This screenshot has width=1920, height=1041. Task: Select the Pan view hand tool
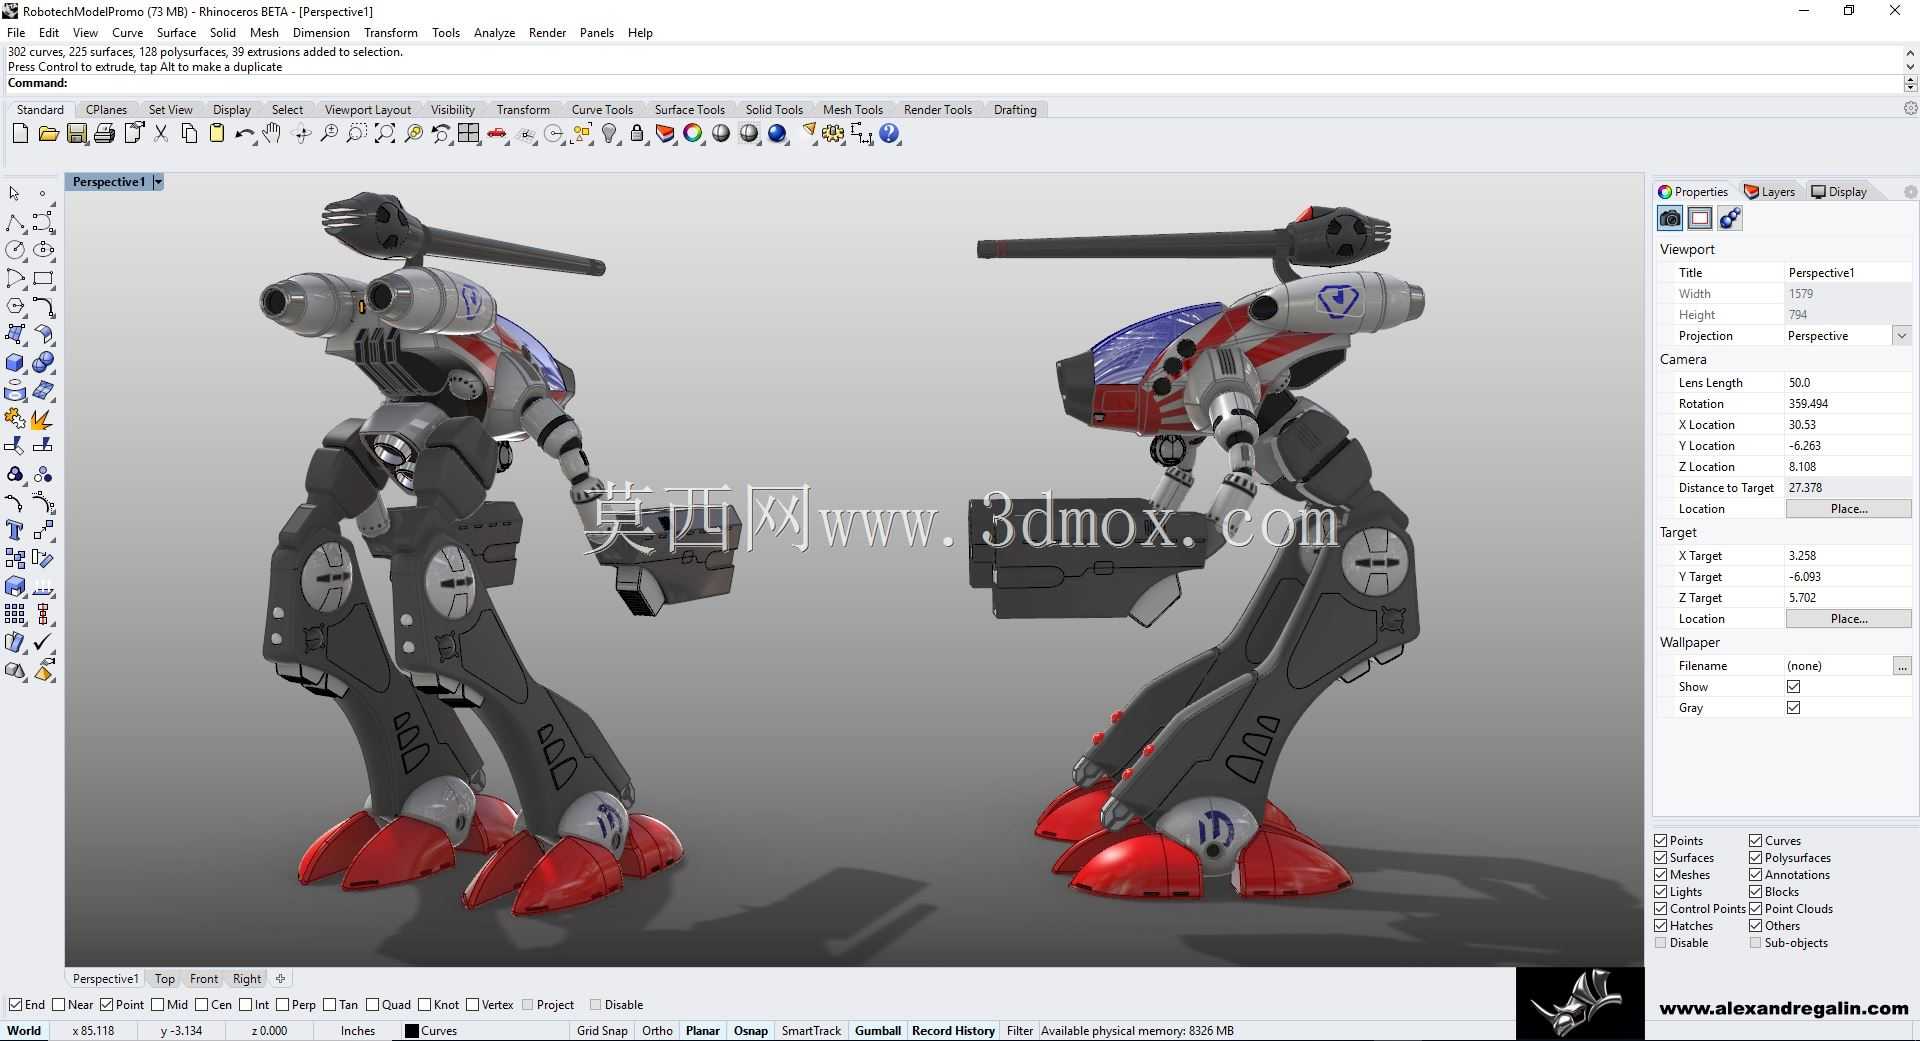click(x=272, y=133)
